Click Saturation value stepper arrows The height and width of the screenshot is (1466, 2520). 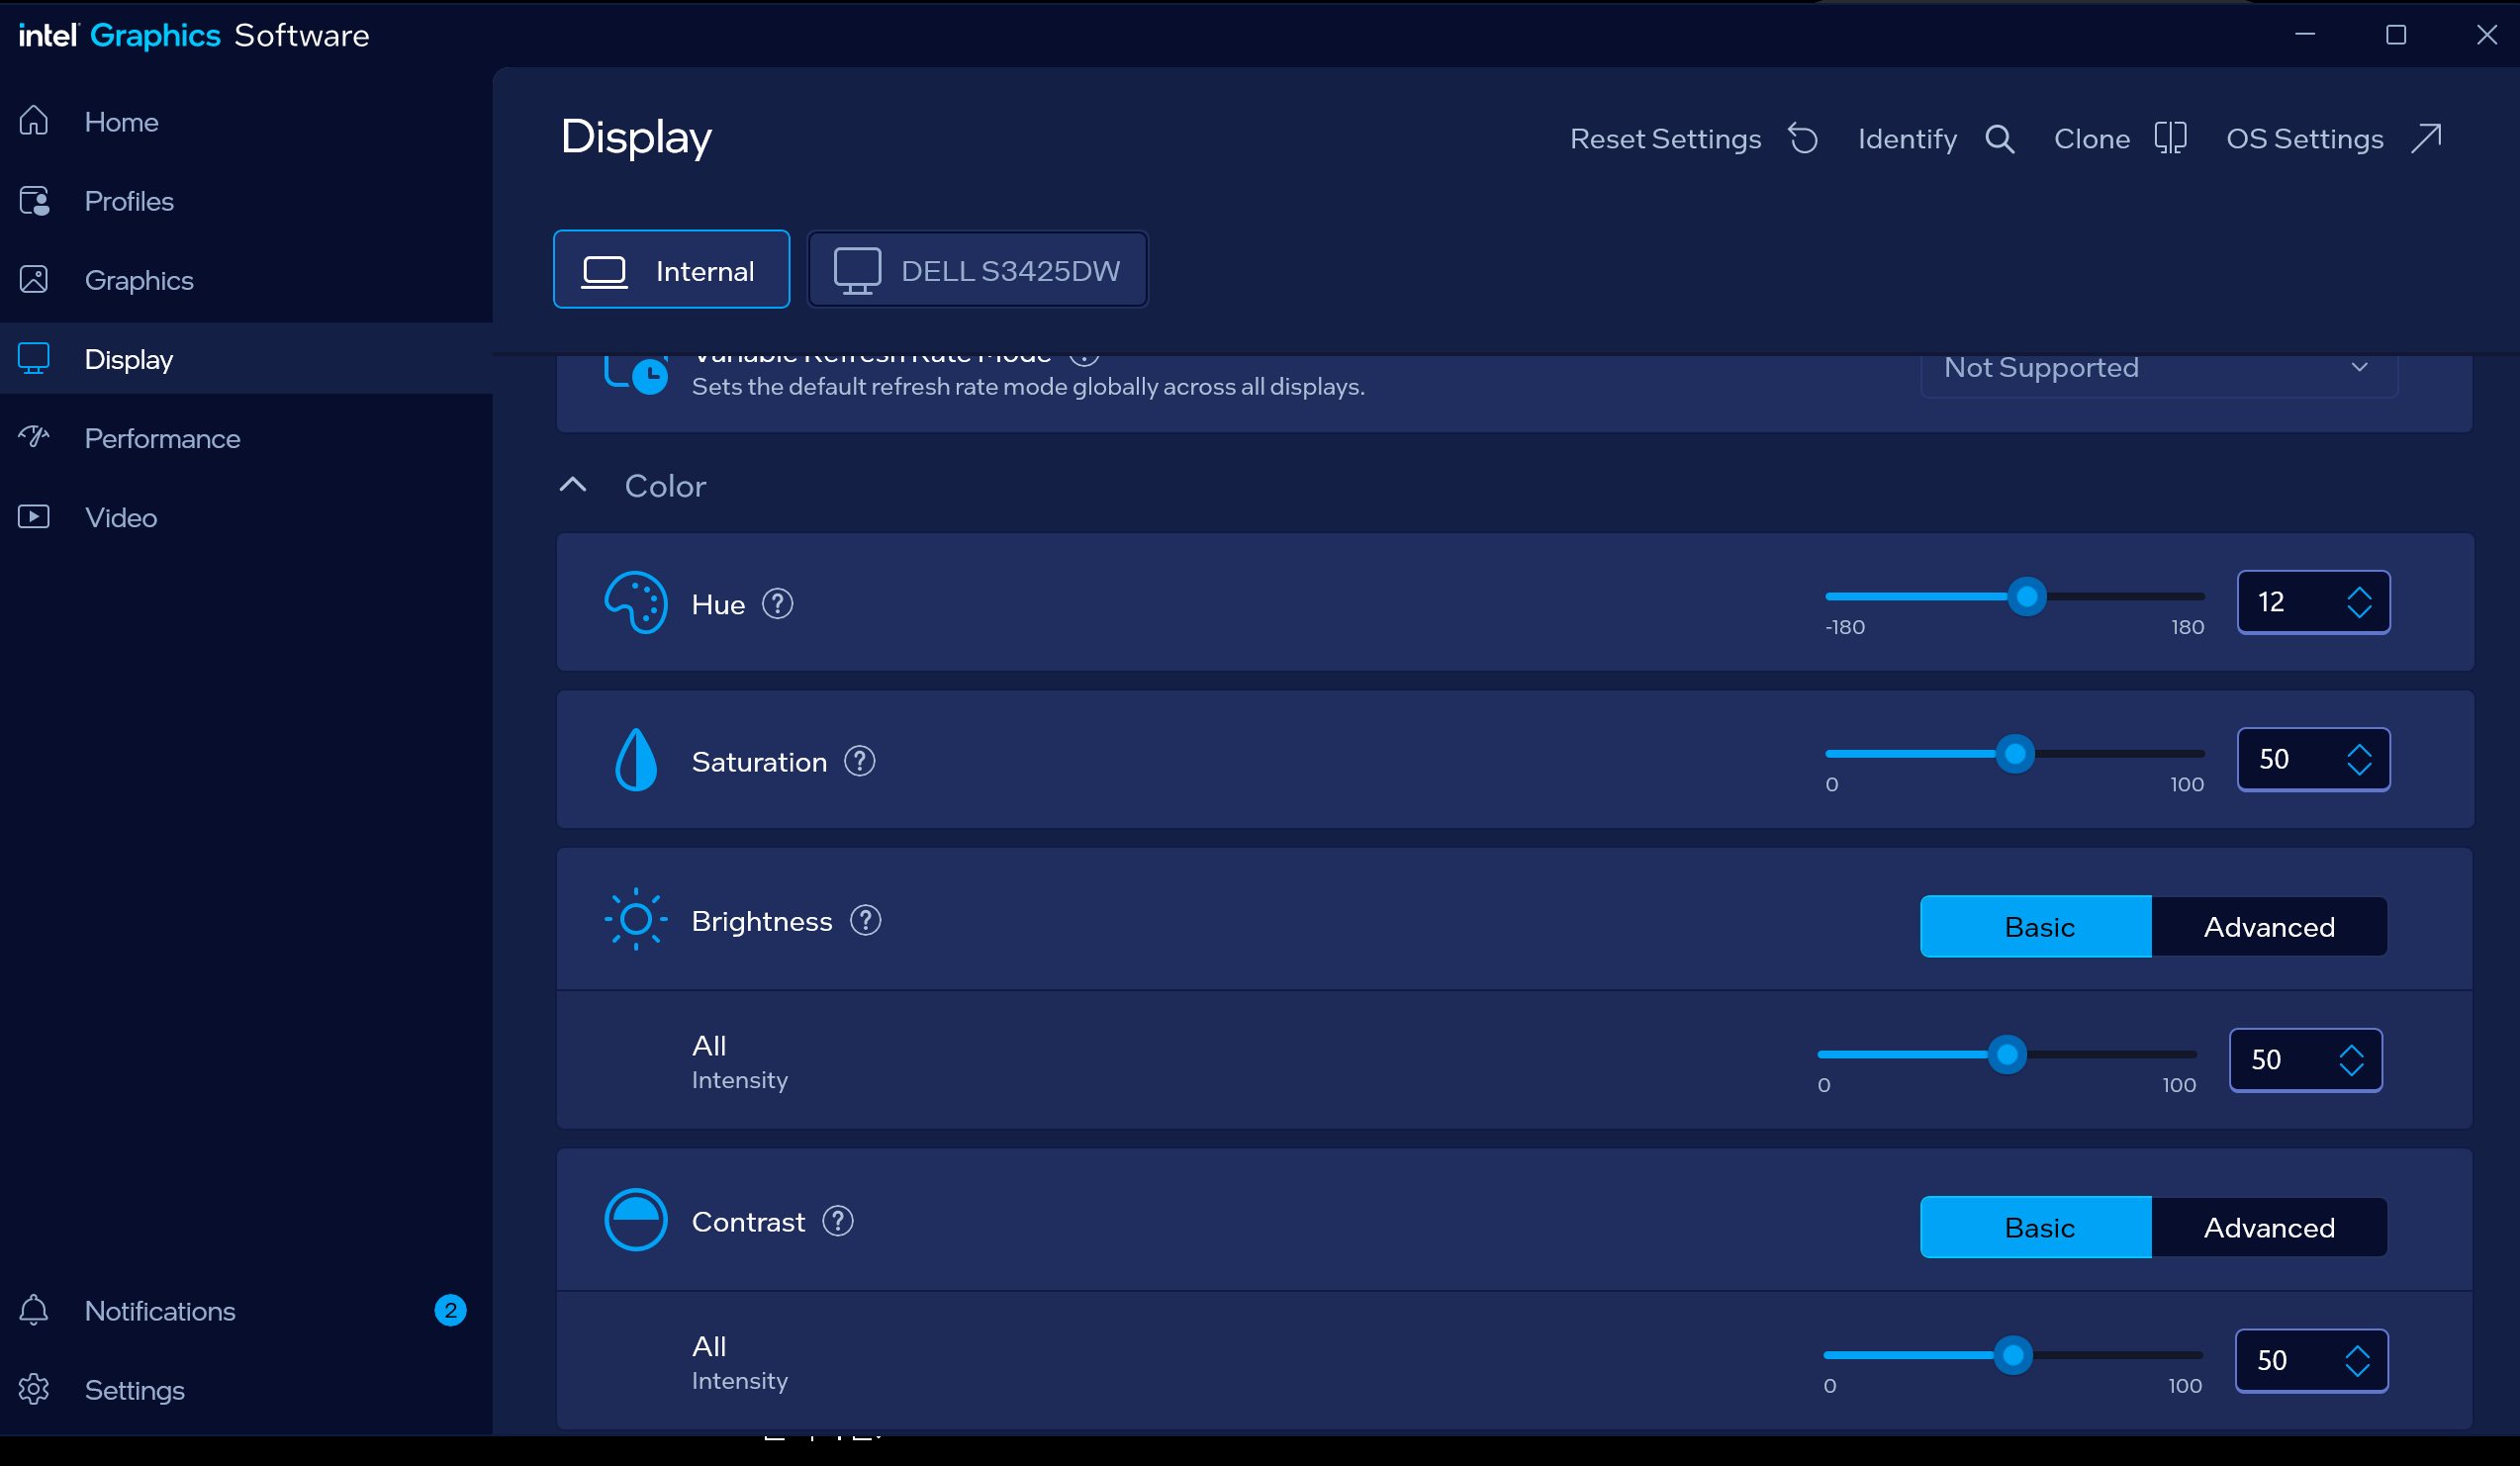[2359, 759]
